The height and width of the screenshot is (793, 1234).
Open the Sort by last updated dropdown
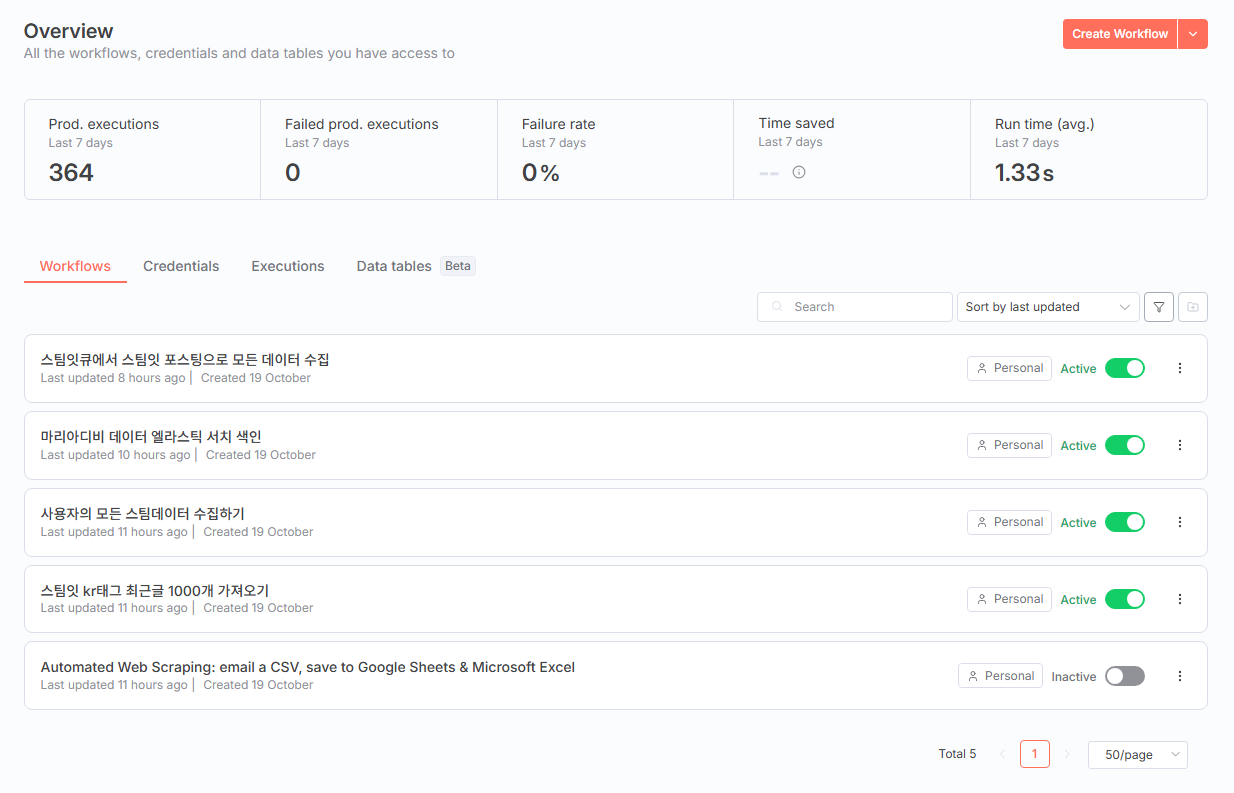pos(1047,307)
